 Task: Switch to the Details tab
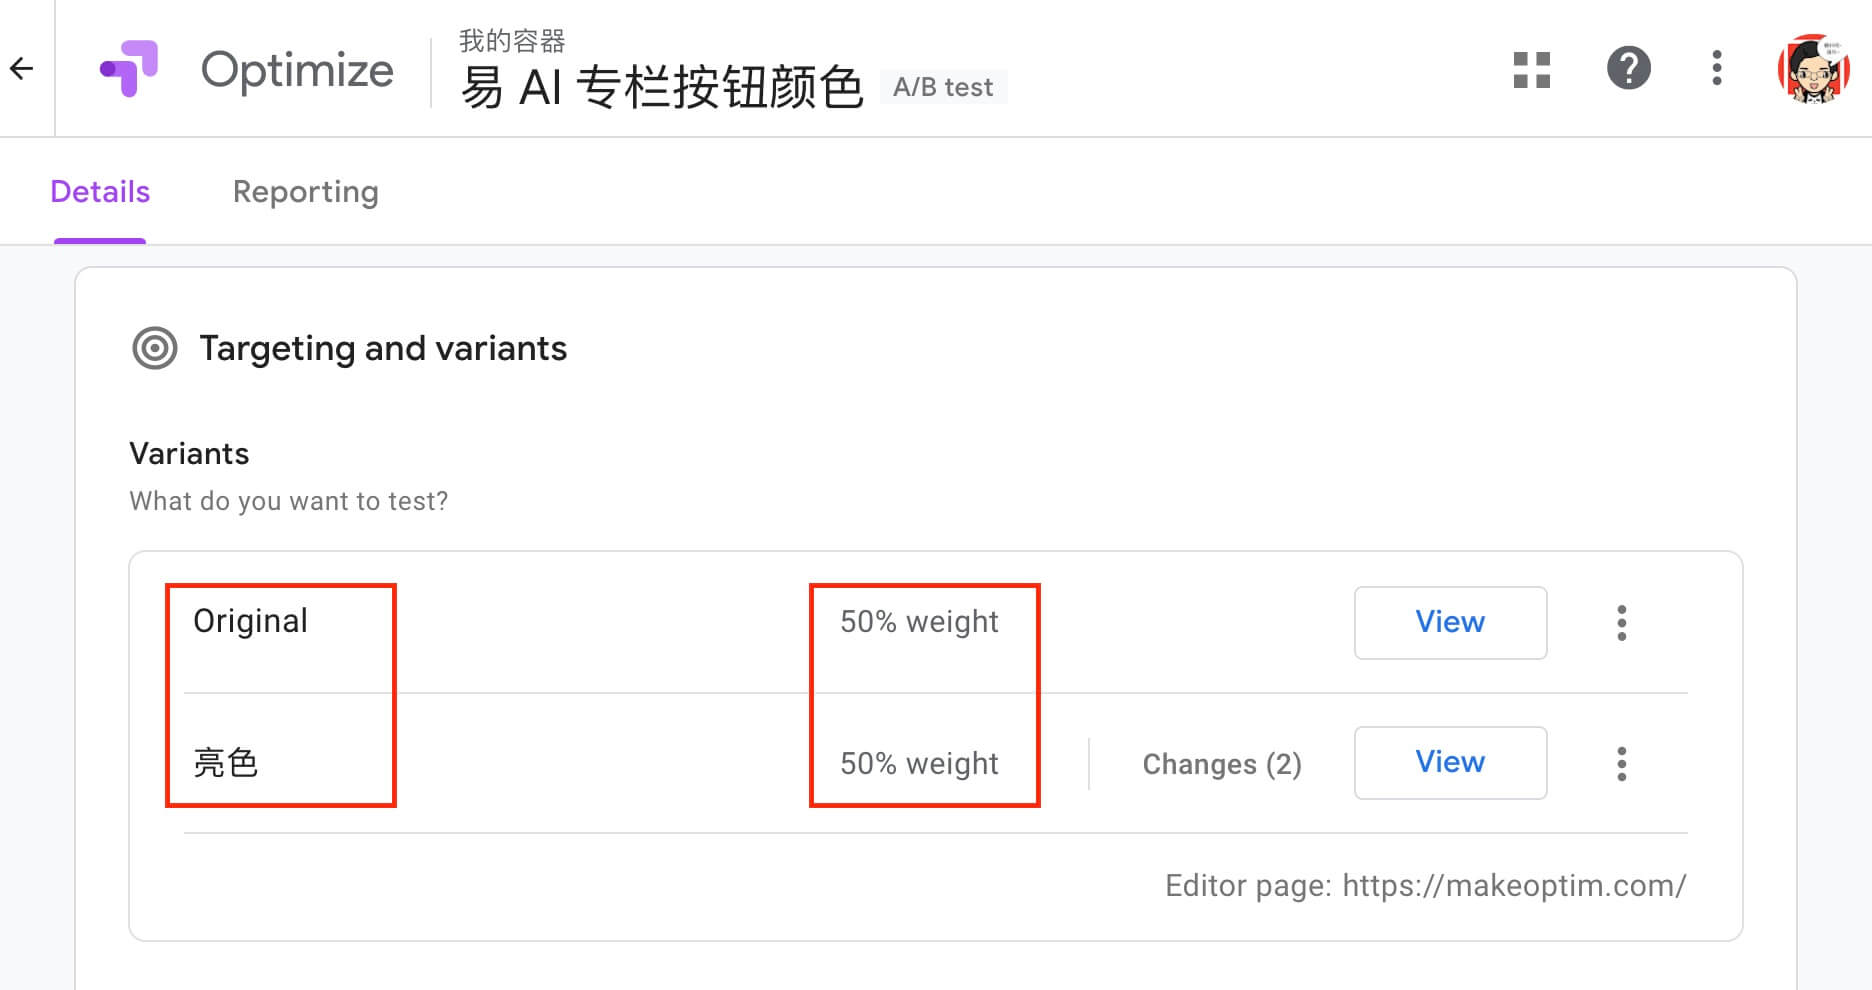(100, 191)
